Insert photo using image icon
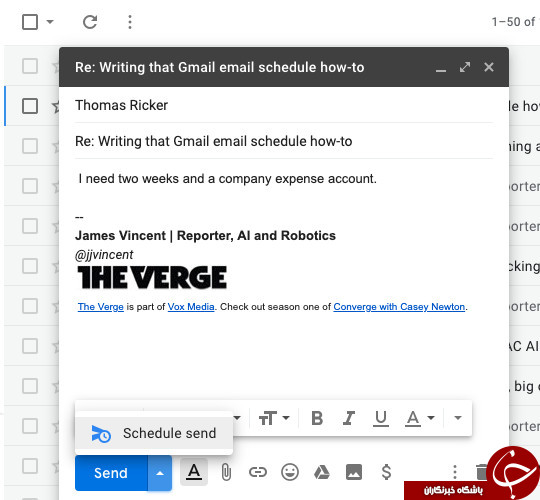 pyautogui.click(x=354, y=472)
